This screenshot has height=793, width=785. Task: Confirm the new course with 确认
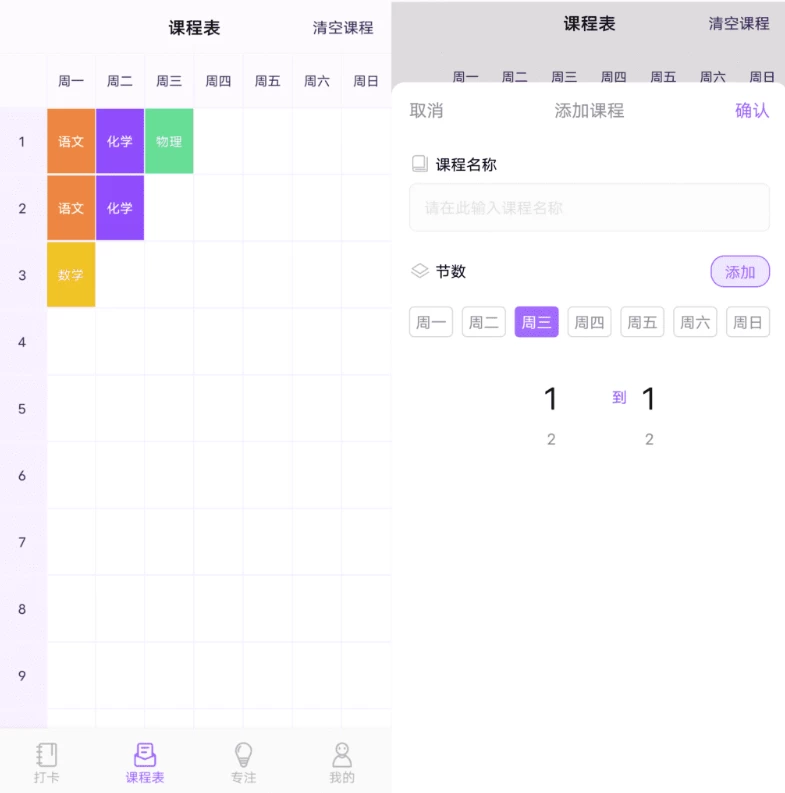pos(752,111)
